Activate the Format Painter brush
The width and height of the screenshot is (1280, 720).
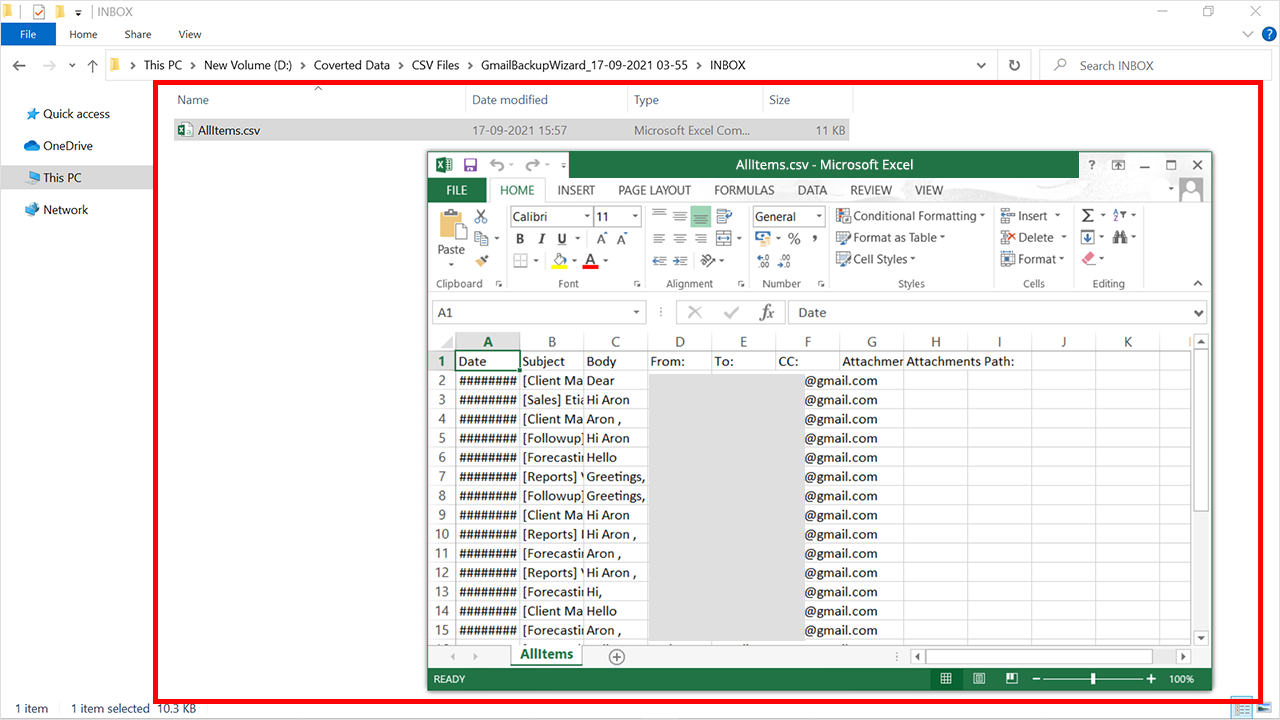coord(482,260)
